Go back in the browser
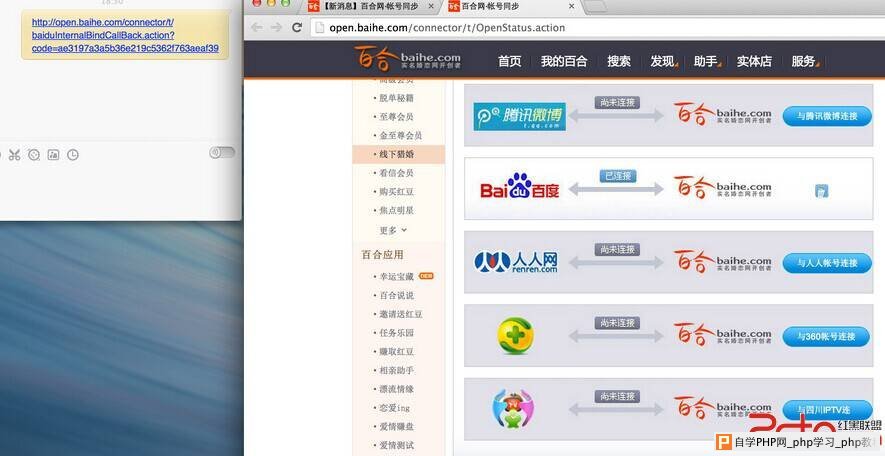Screen dimensions: 885x456 [257, 27]
